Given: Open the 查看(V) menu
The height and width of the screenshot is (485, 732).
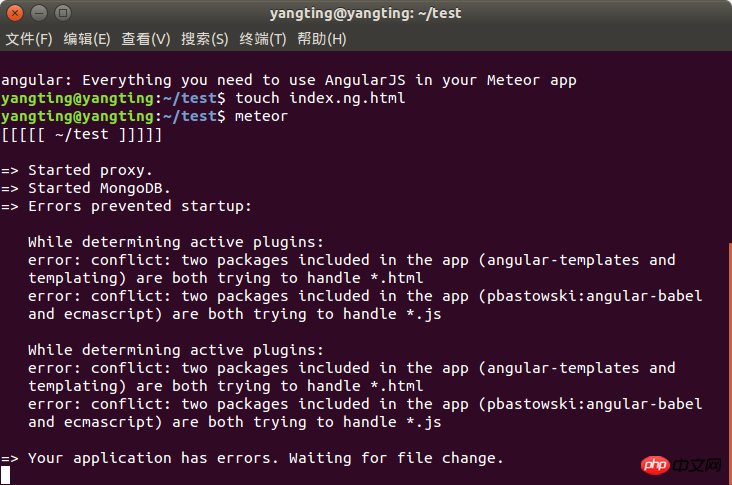Looking at the screenshot, I should [146, 39].
